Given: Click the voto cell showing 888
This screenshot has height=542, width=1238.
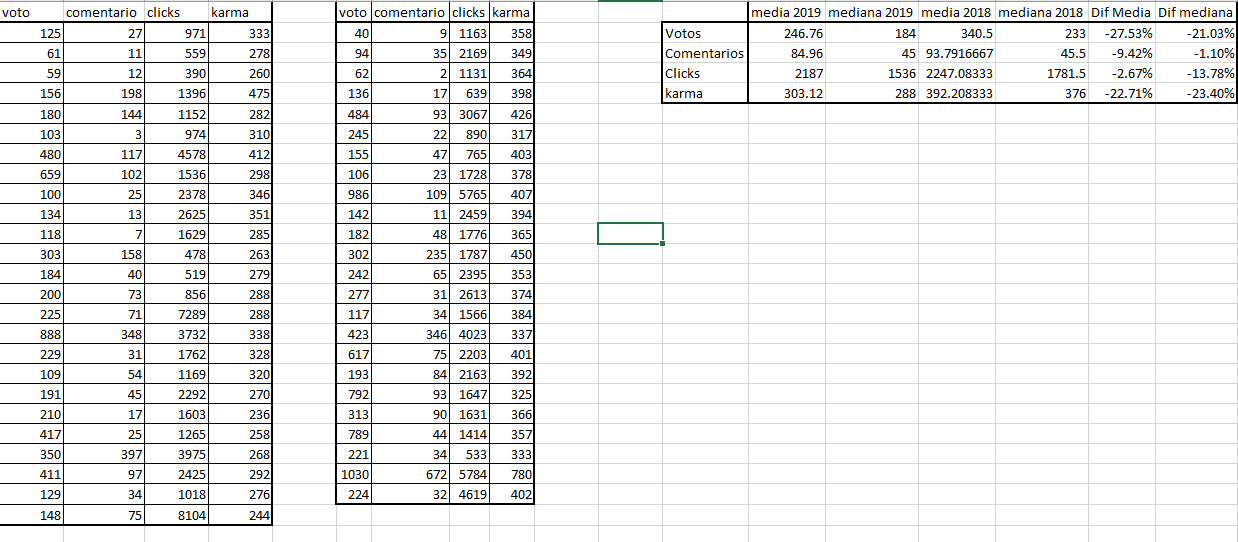Looking at the screenshot, I should [32, 334].
